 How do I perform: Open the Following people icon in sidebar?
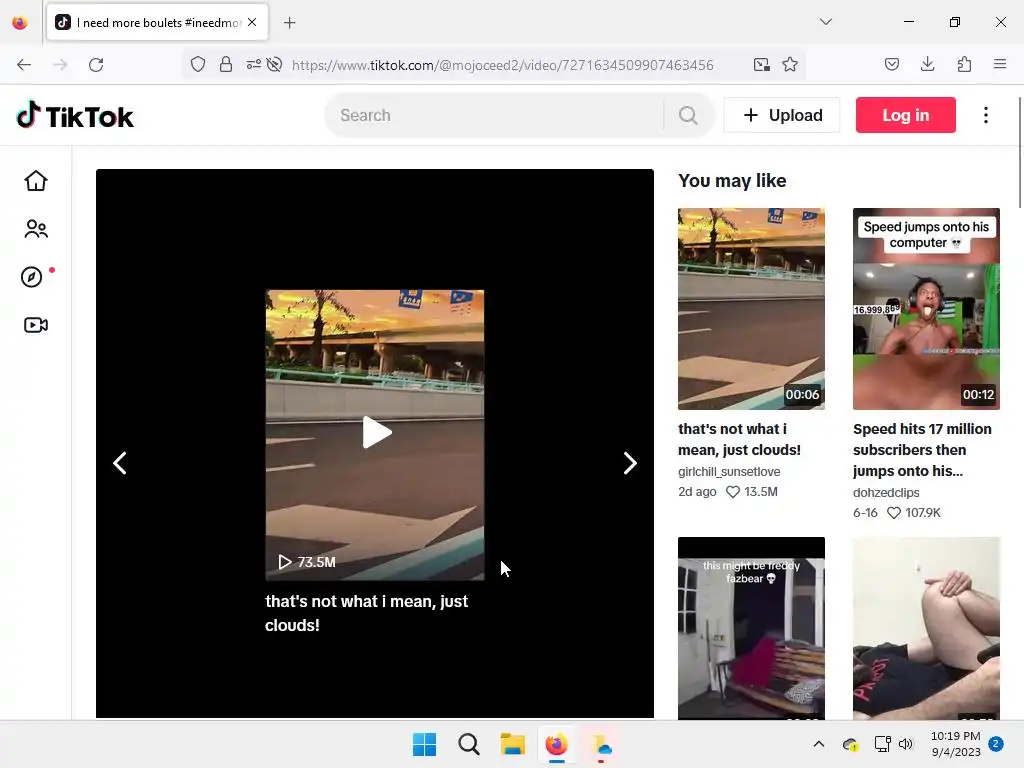pyautogui.click(x=36, y=229)
